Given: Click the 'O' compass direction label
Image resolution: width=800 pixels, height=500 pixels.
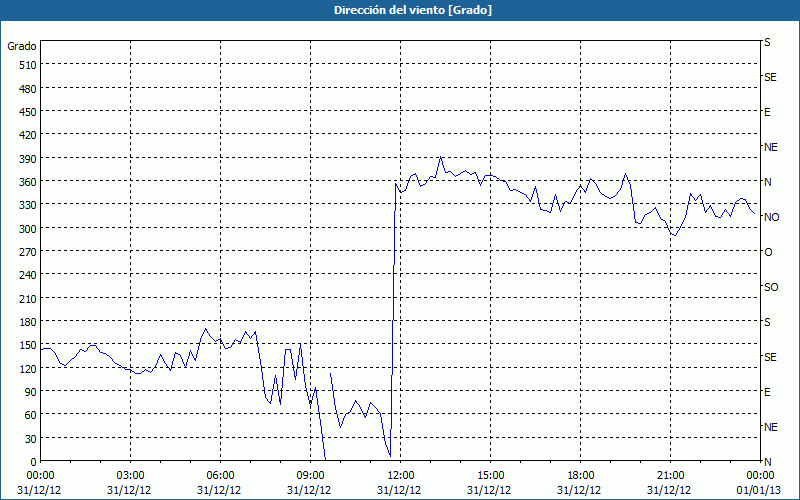Looking at the screenshot, I should coord(768,253).
